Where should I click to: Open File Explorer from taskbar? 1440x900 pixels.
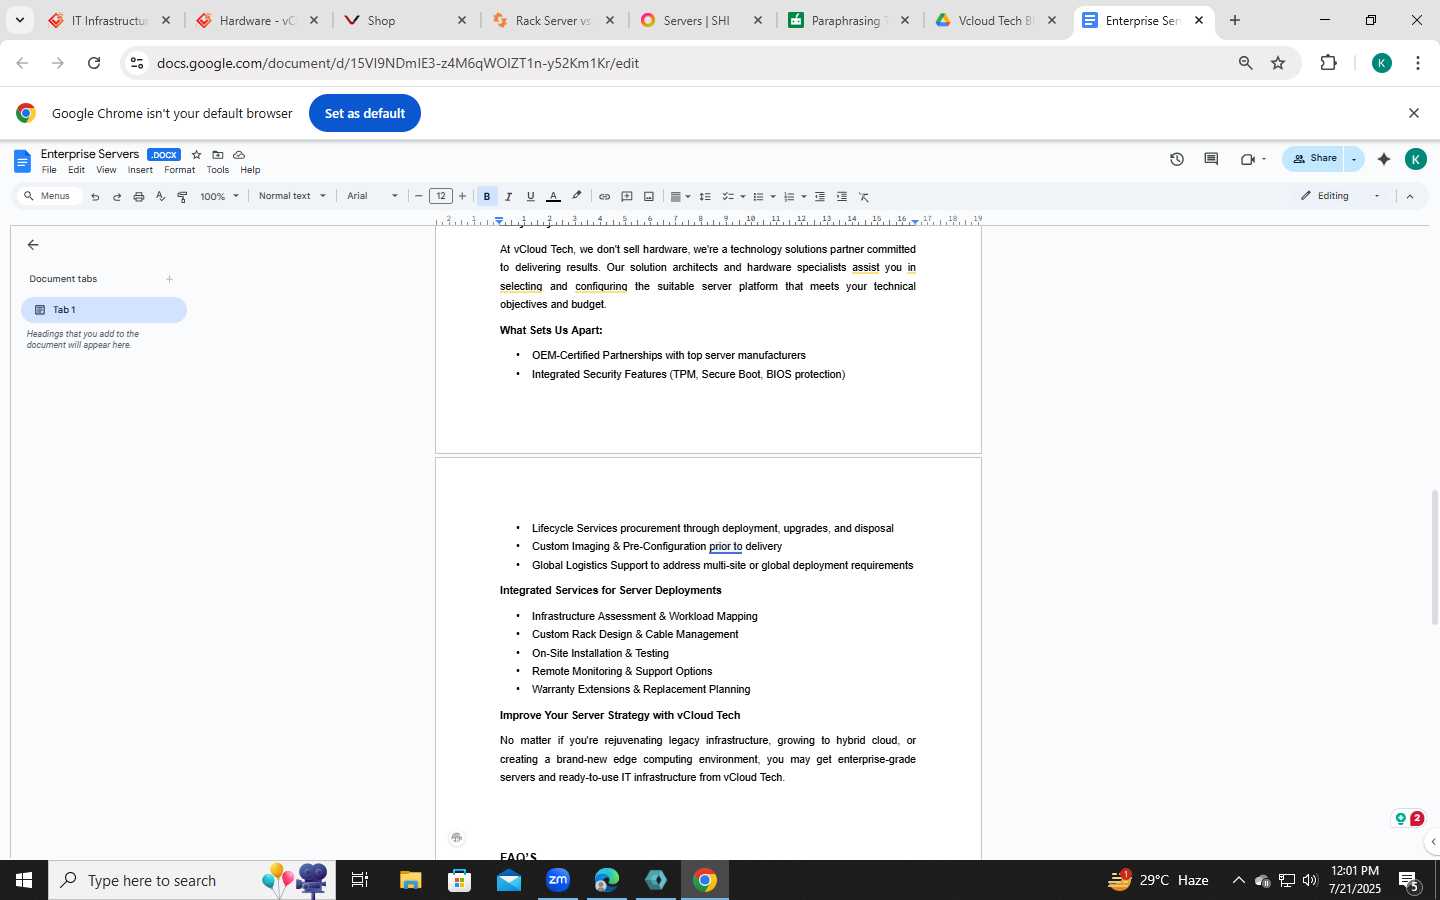click(411, 880)
